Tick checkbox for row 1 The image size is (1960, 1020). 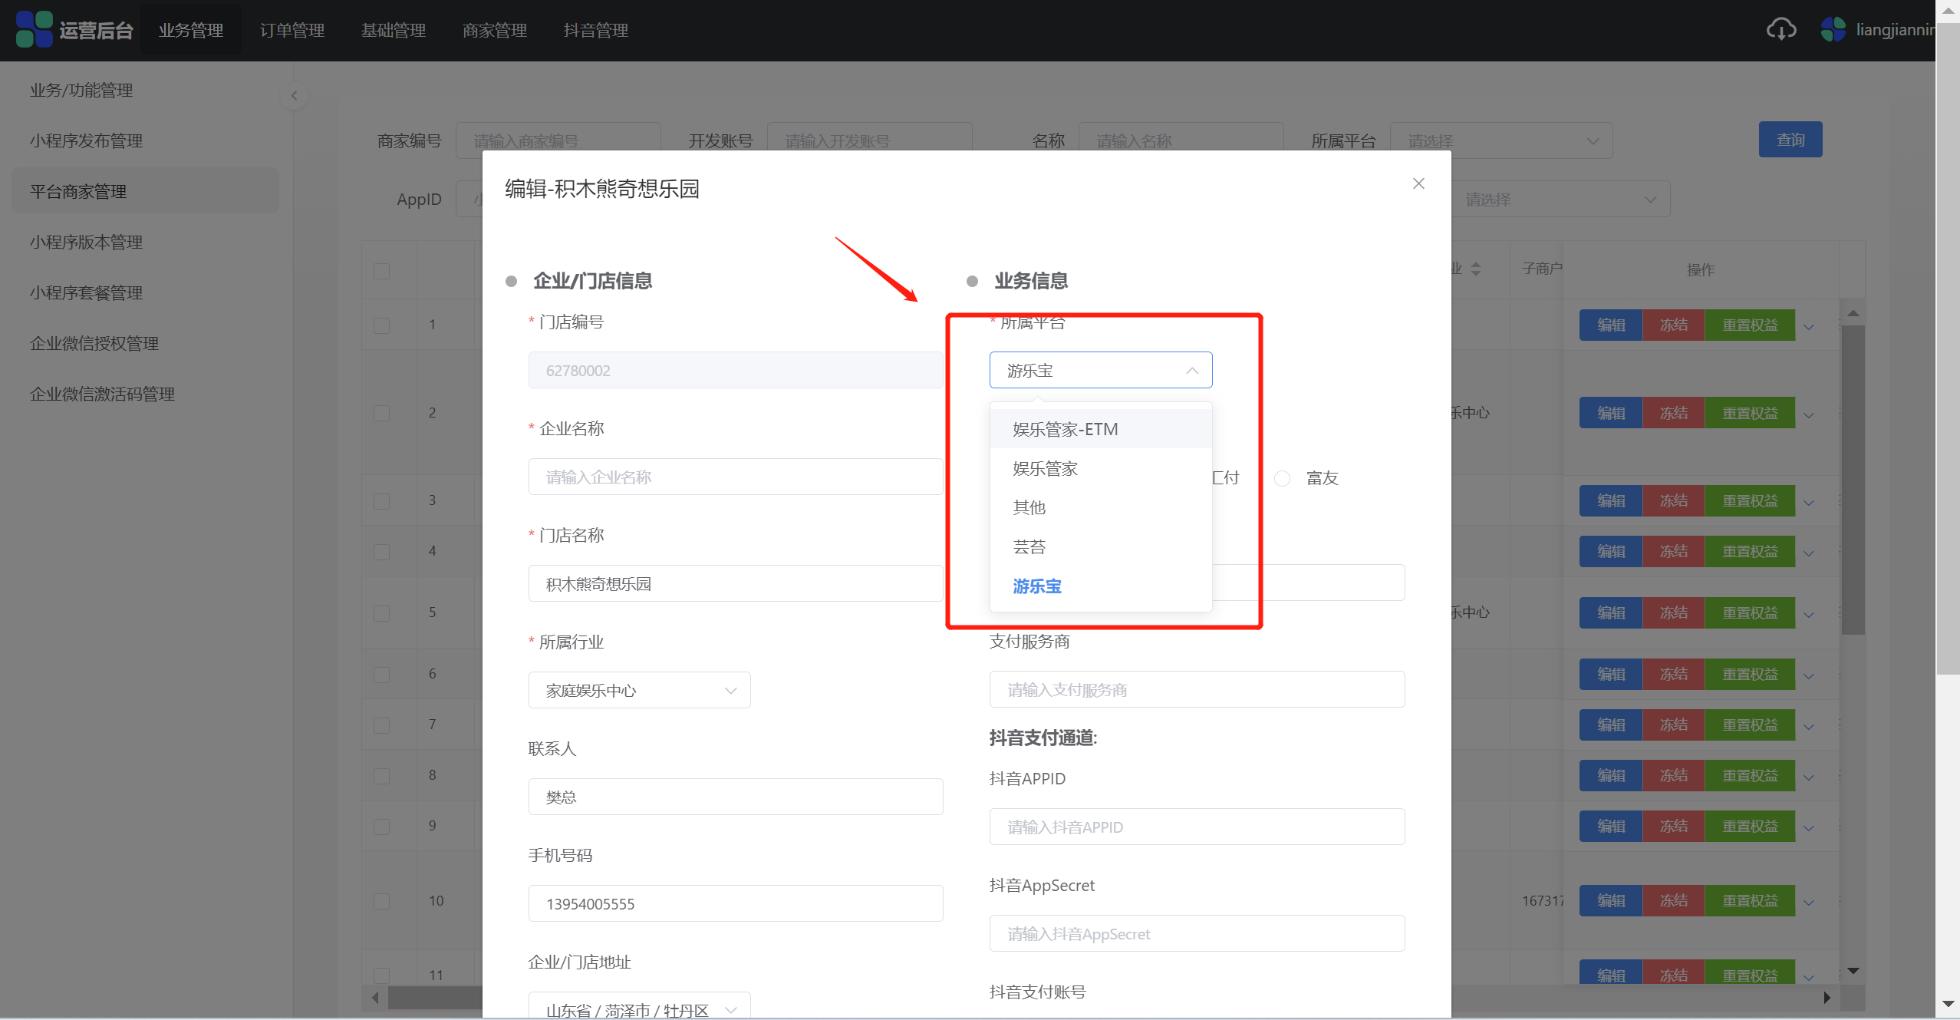tap(382, 325)
